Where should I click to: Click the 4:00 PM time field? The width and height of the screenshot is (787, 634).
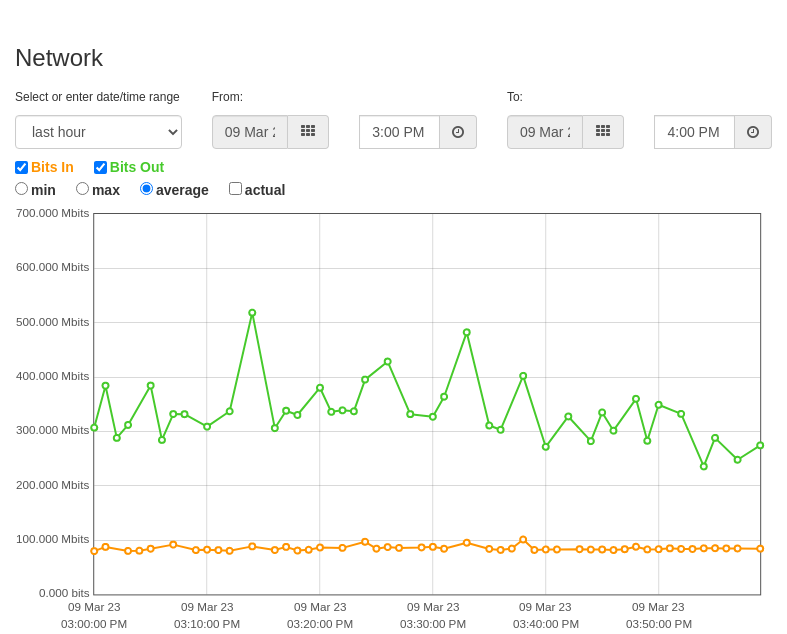[695, 132]
